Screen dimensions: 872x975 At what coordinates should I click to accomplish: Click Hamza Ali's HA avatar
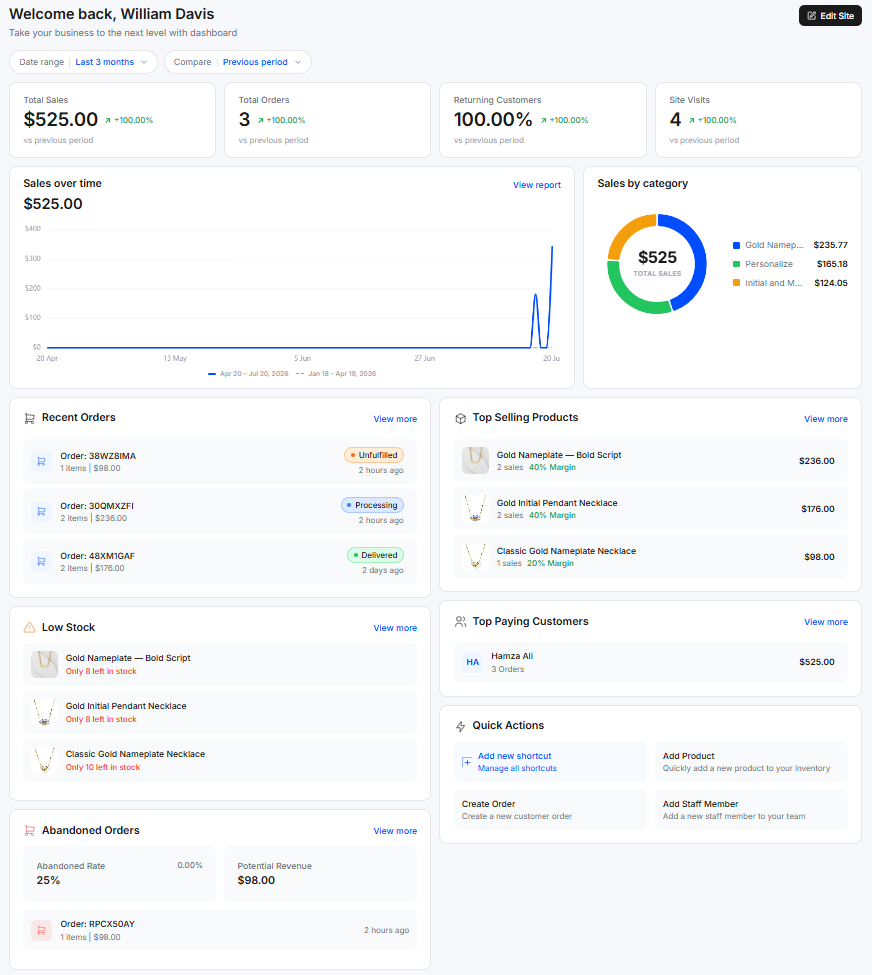point(473,662)
